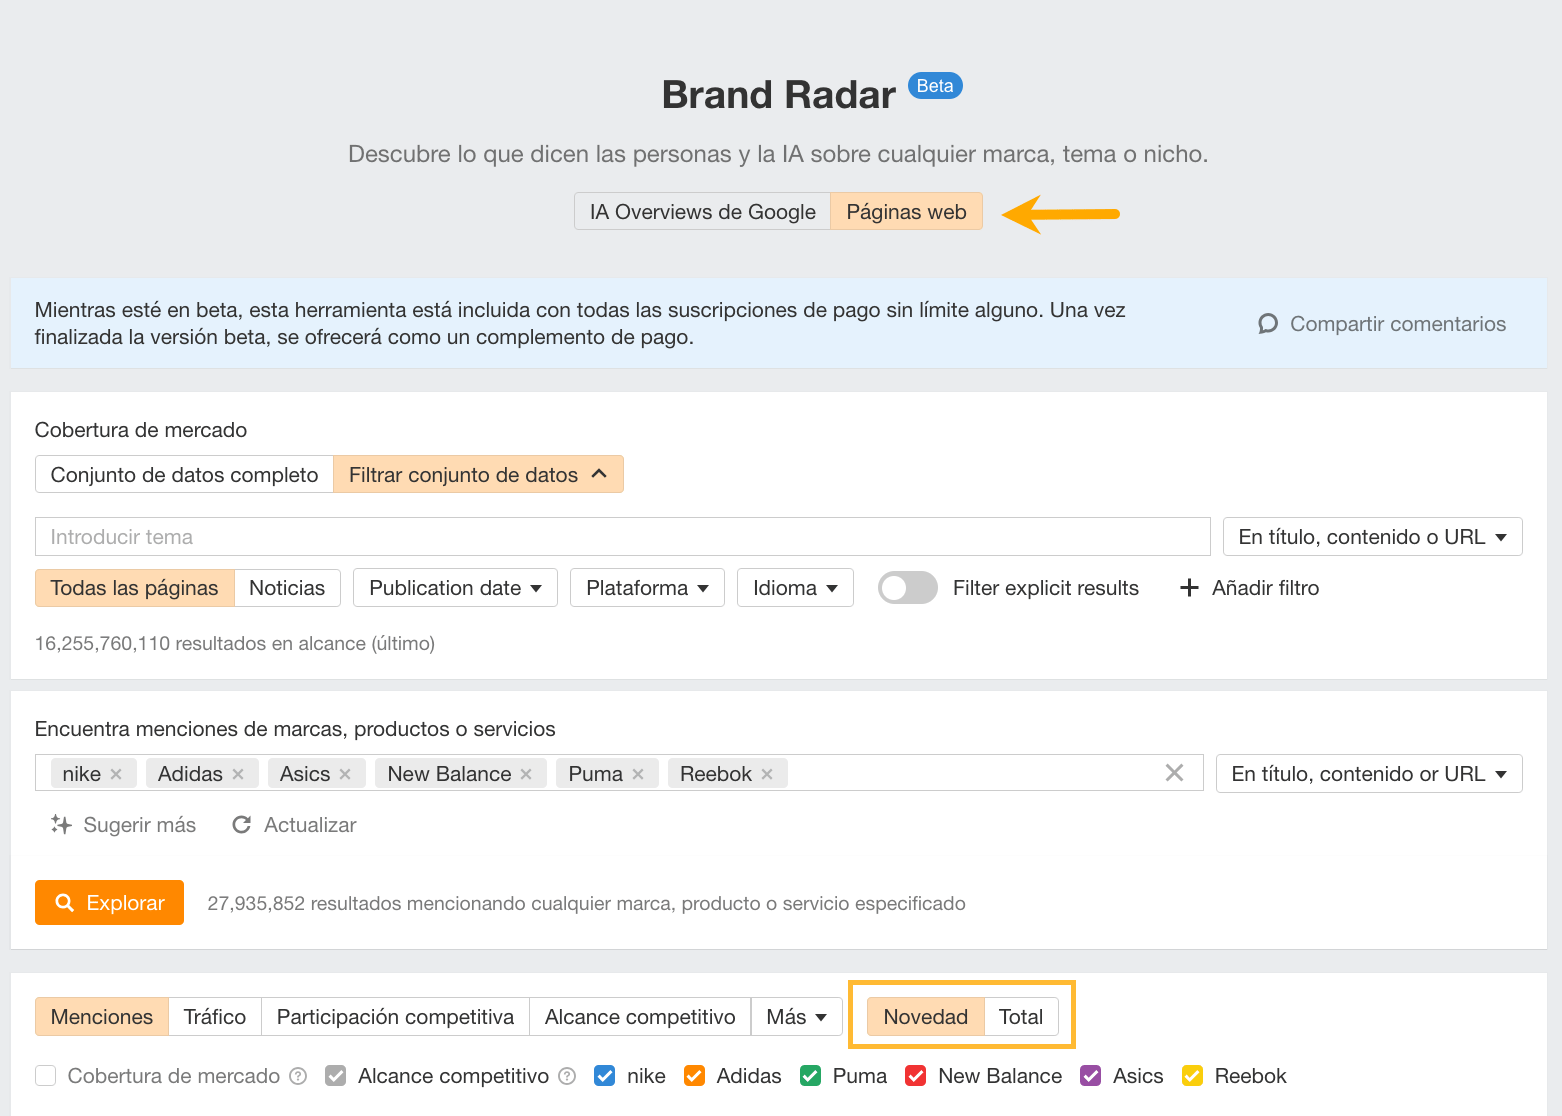Expand the Más dropdown

[796, 1016]
